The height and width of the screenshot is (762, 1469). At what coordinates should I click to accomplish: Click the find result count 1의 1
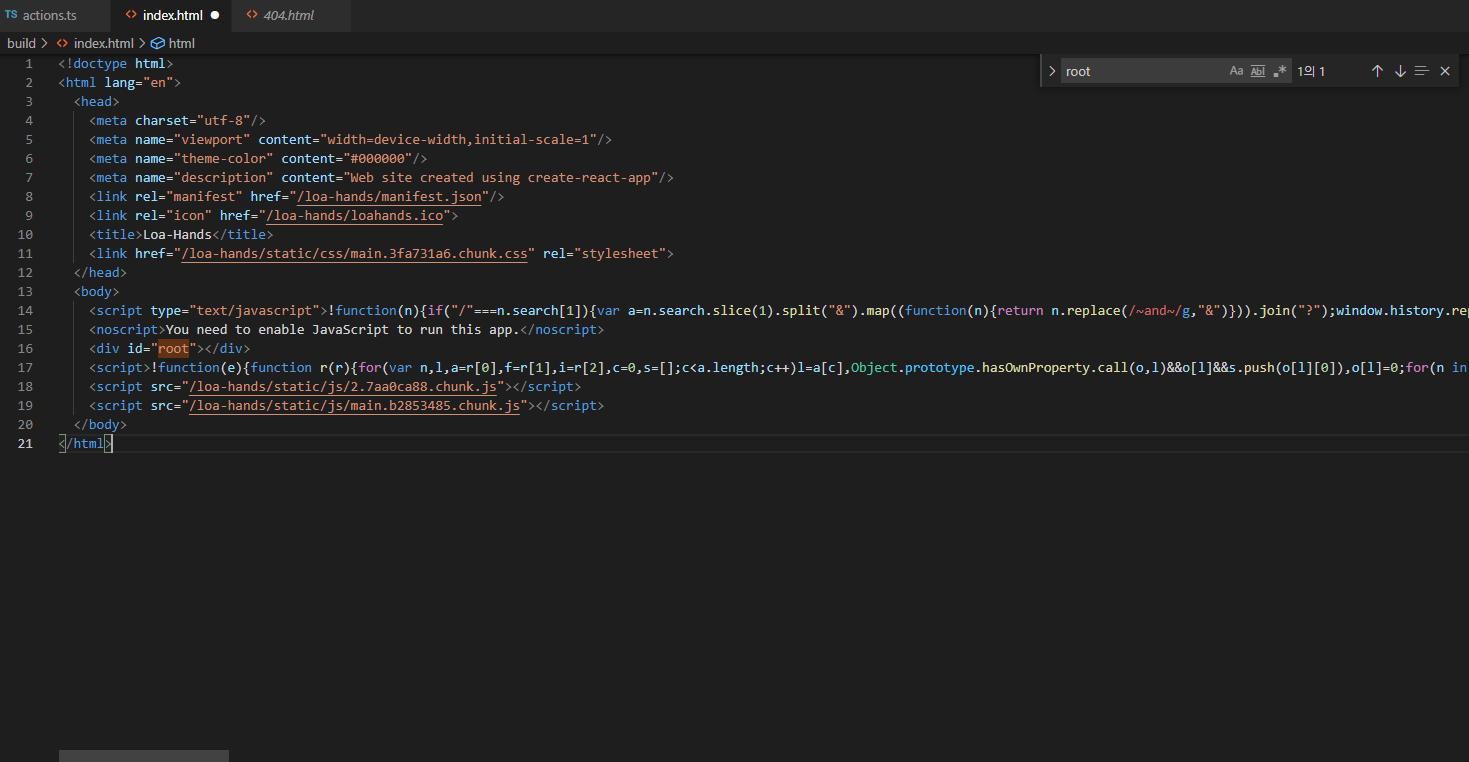pos(1311,71)
